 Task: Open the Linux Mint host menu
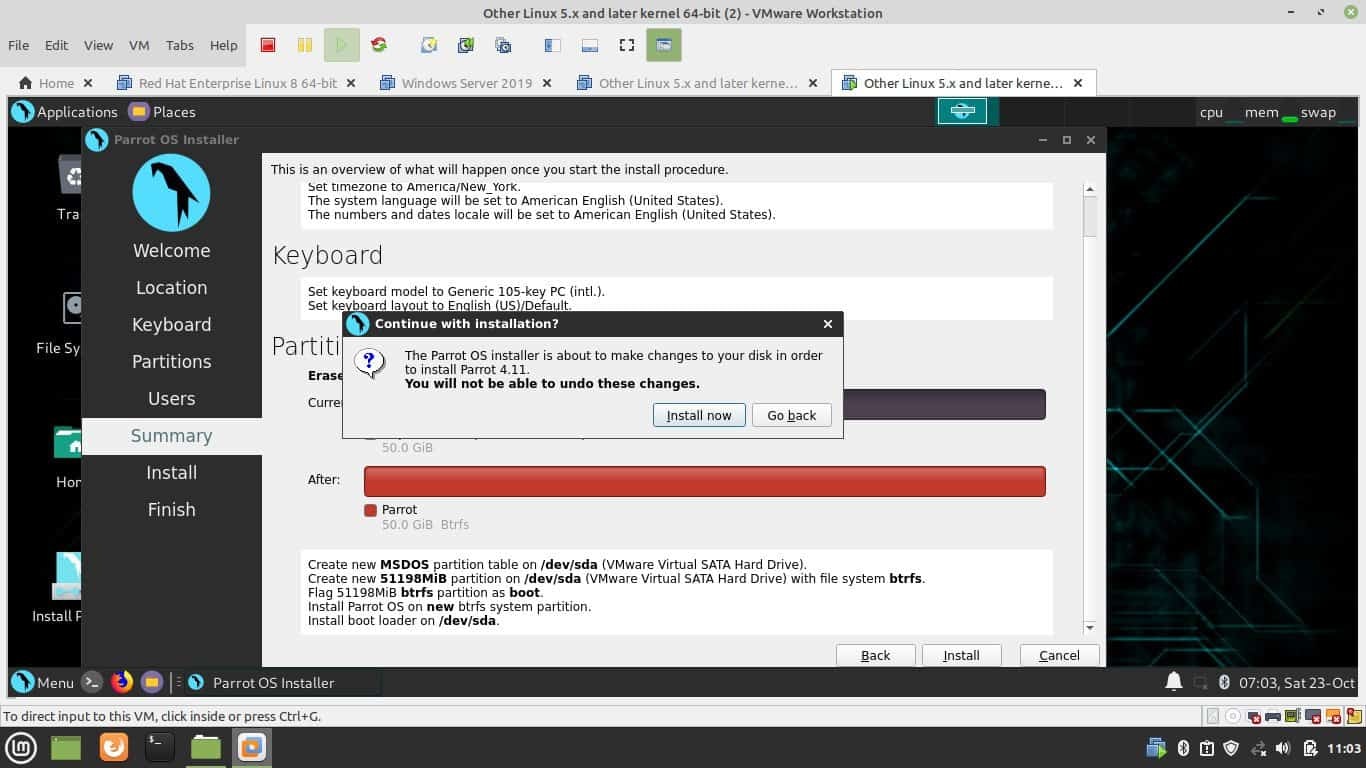tap(21, 747)
